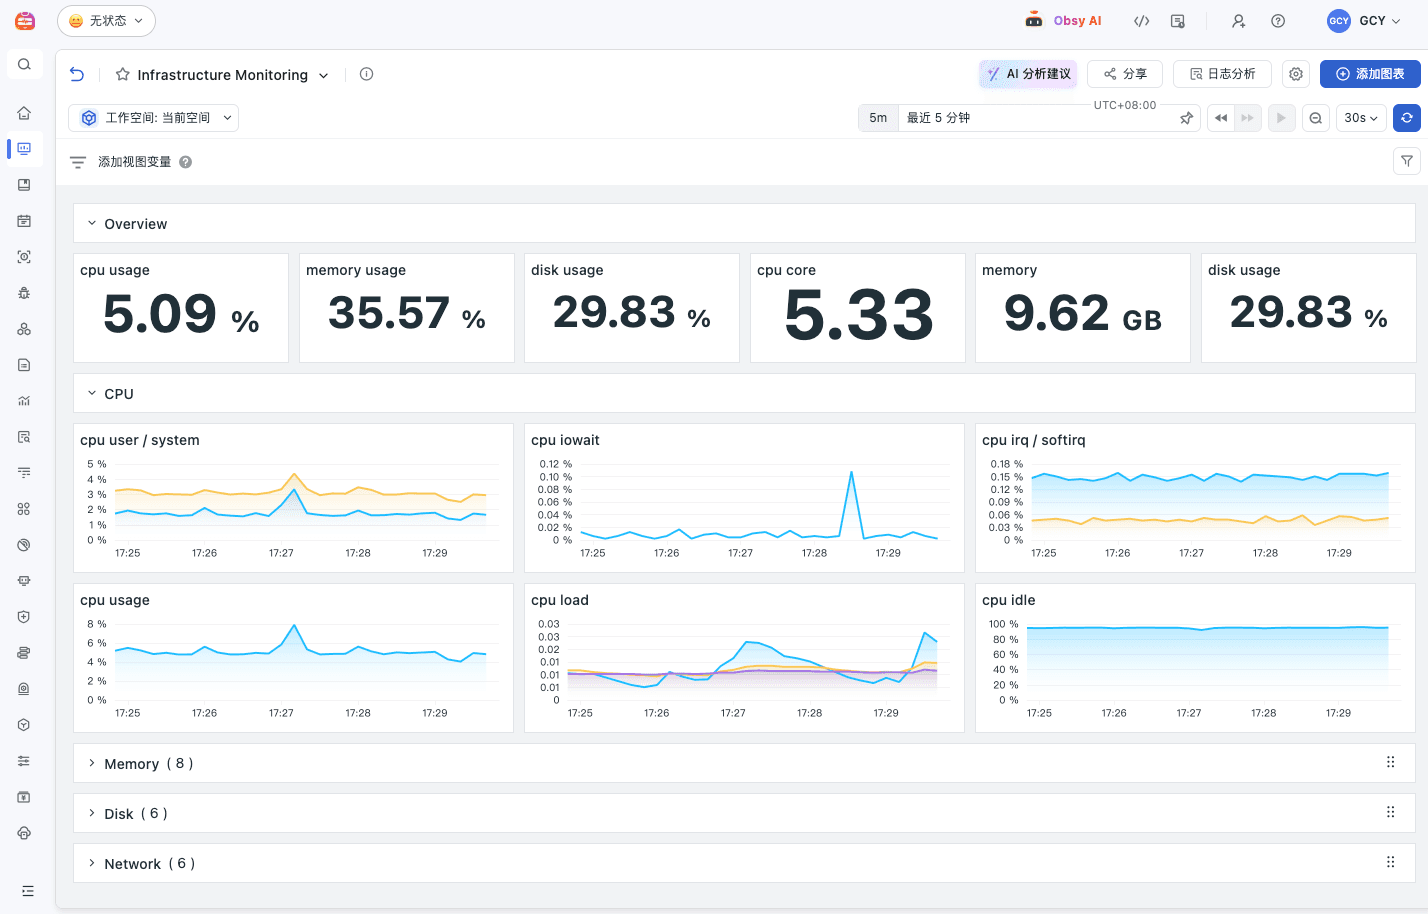
Task: Open drag handle dots on Memory row
Action: [x=1390, y=763]
